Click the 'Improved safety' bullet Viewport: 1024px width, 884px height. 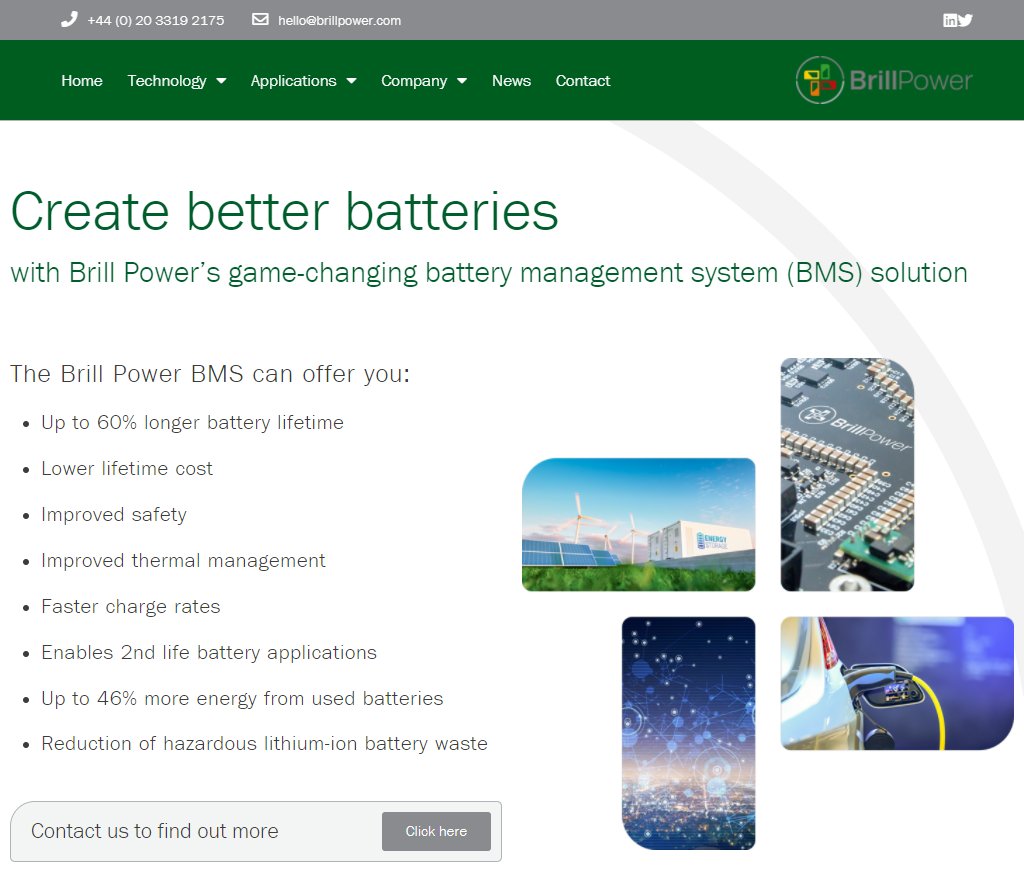(114, 514)
